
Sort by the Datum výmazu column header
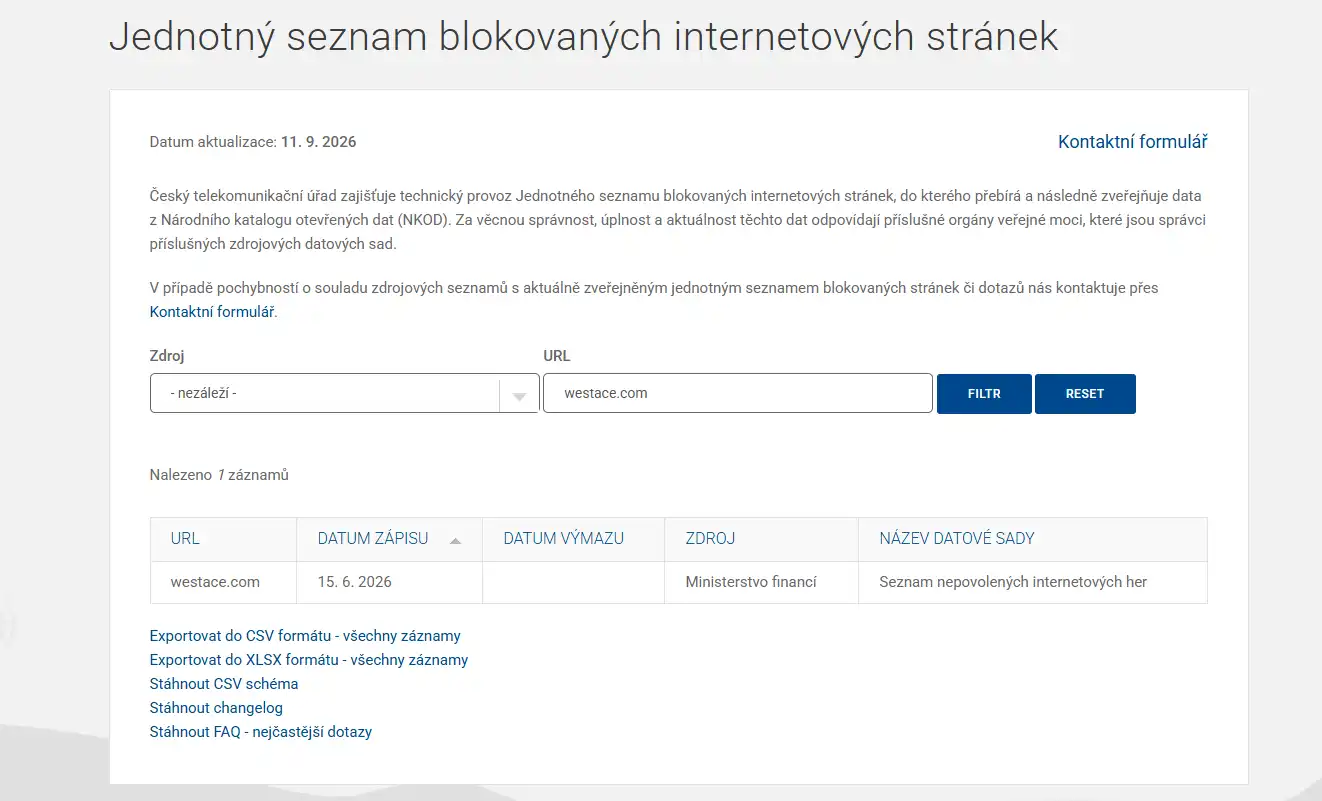(564, 538)
